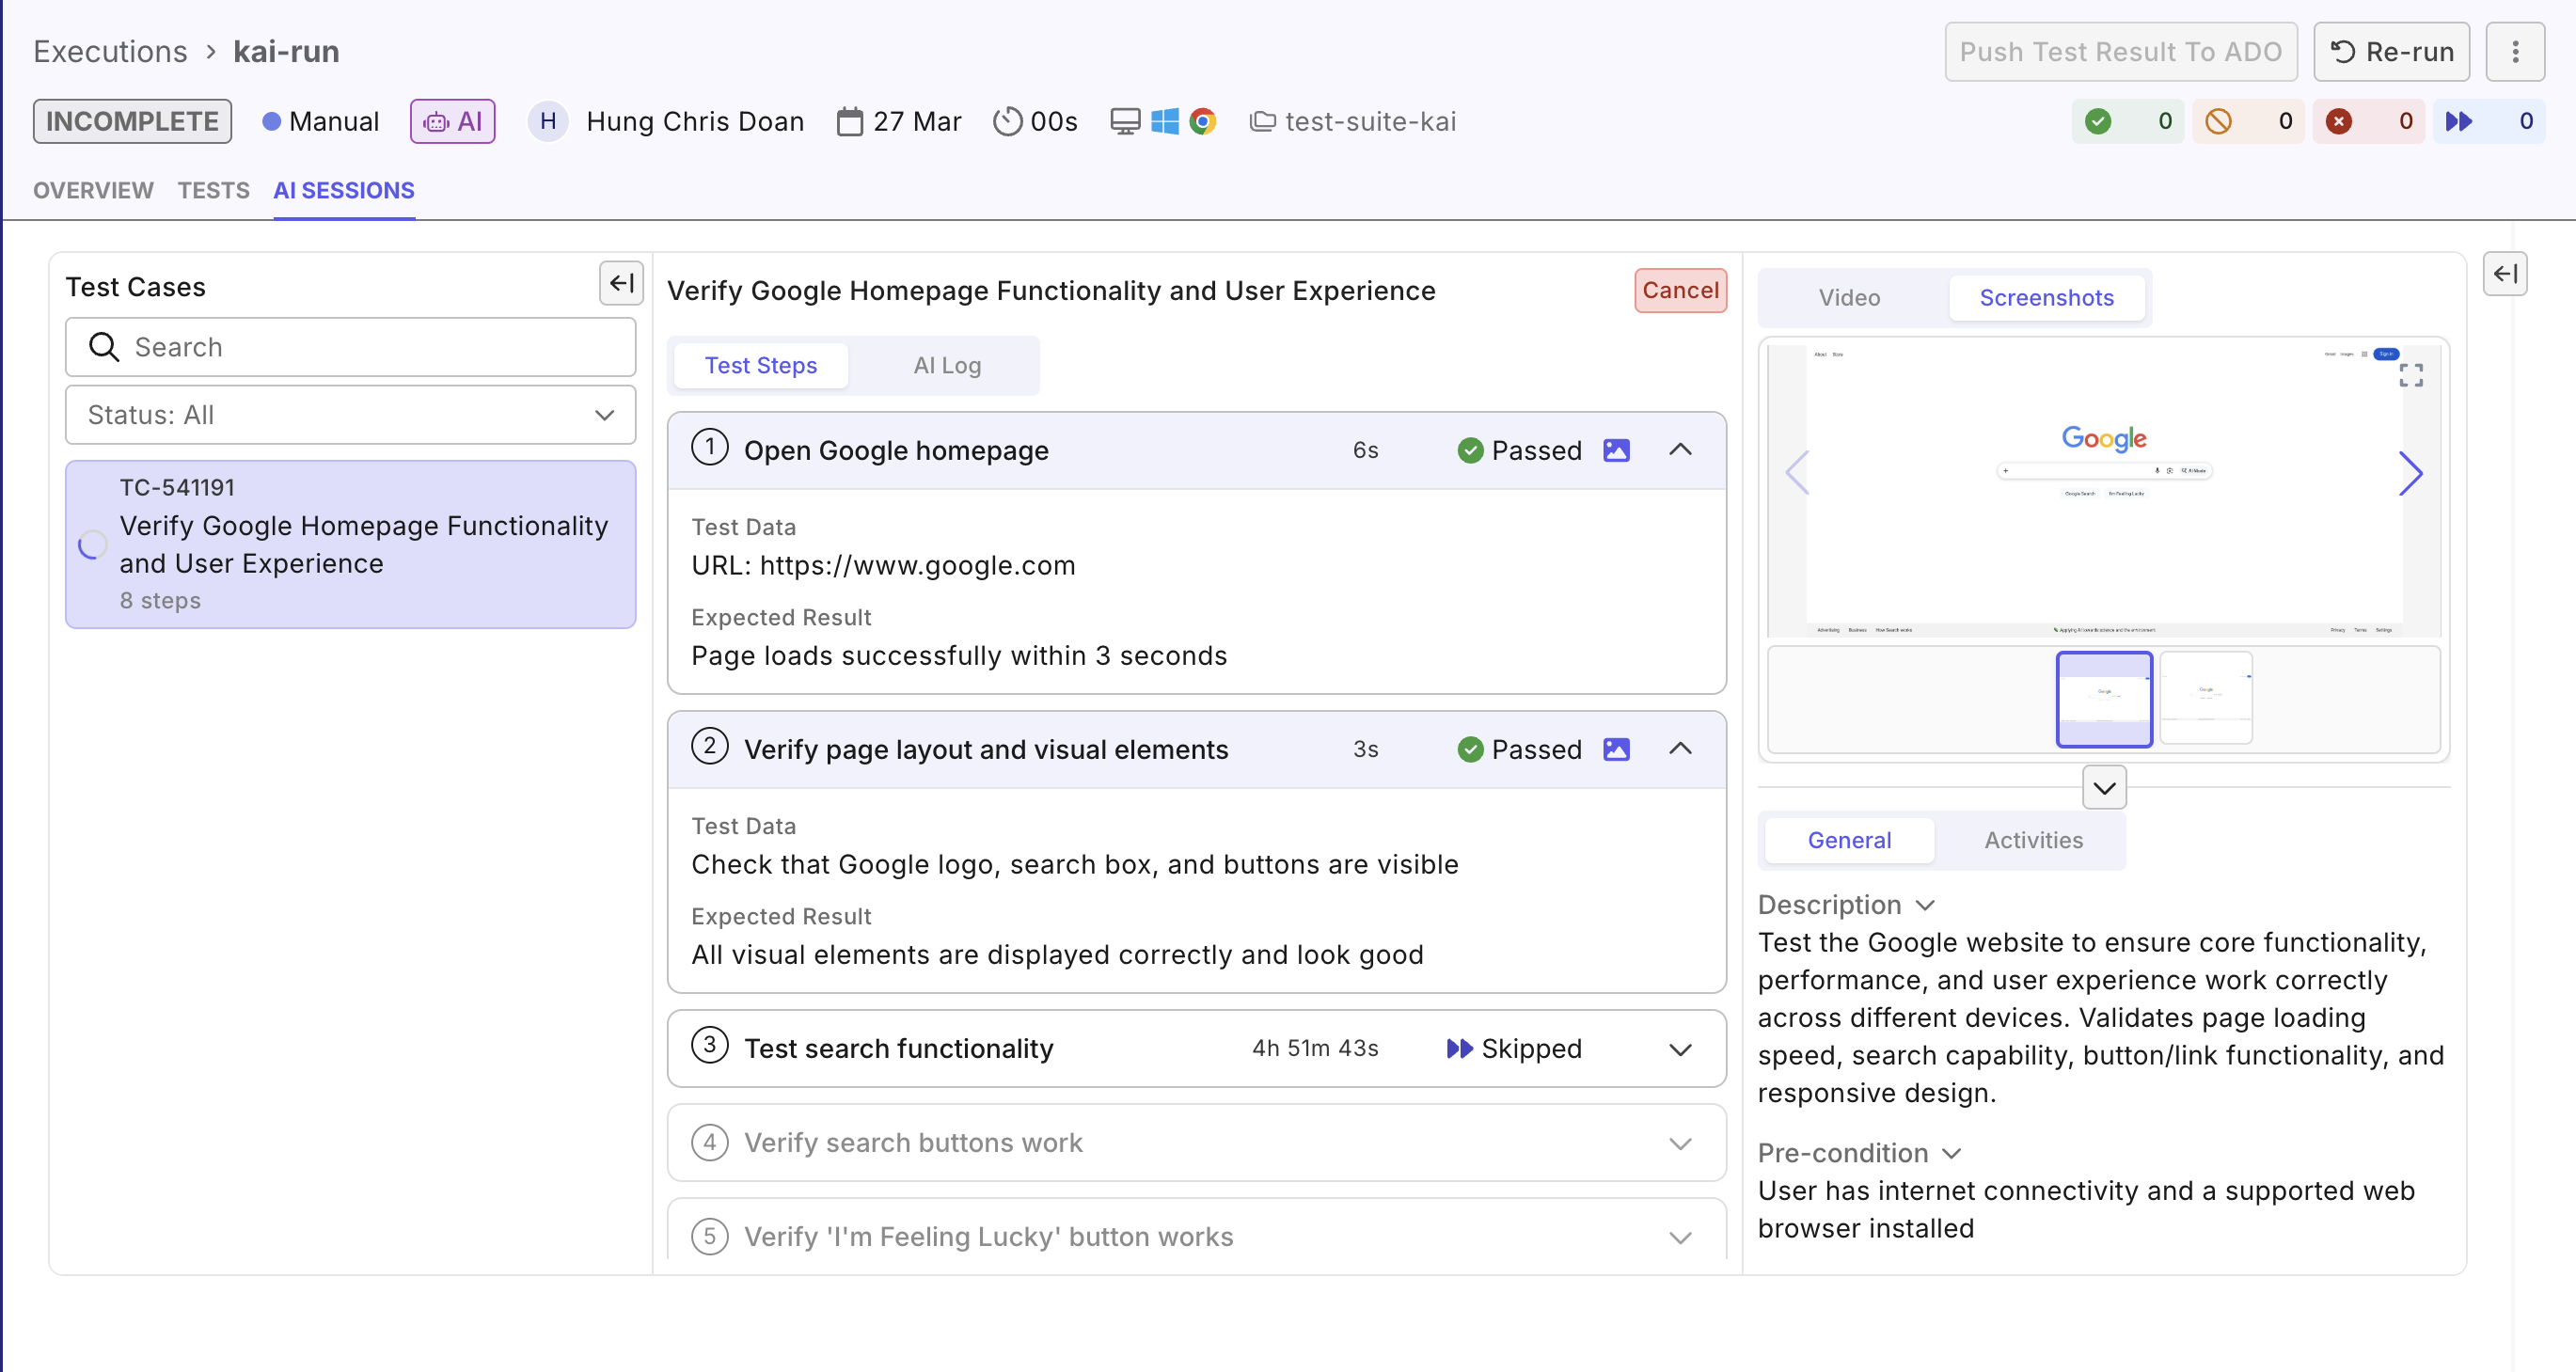Open the Status: All dropdown

point(350,415)
